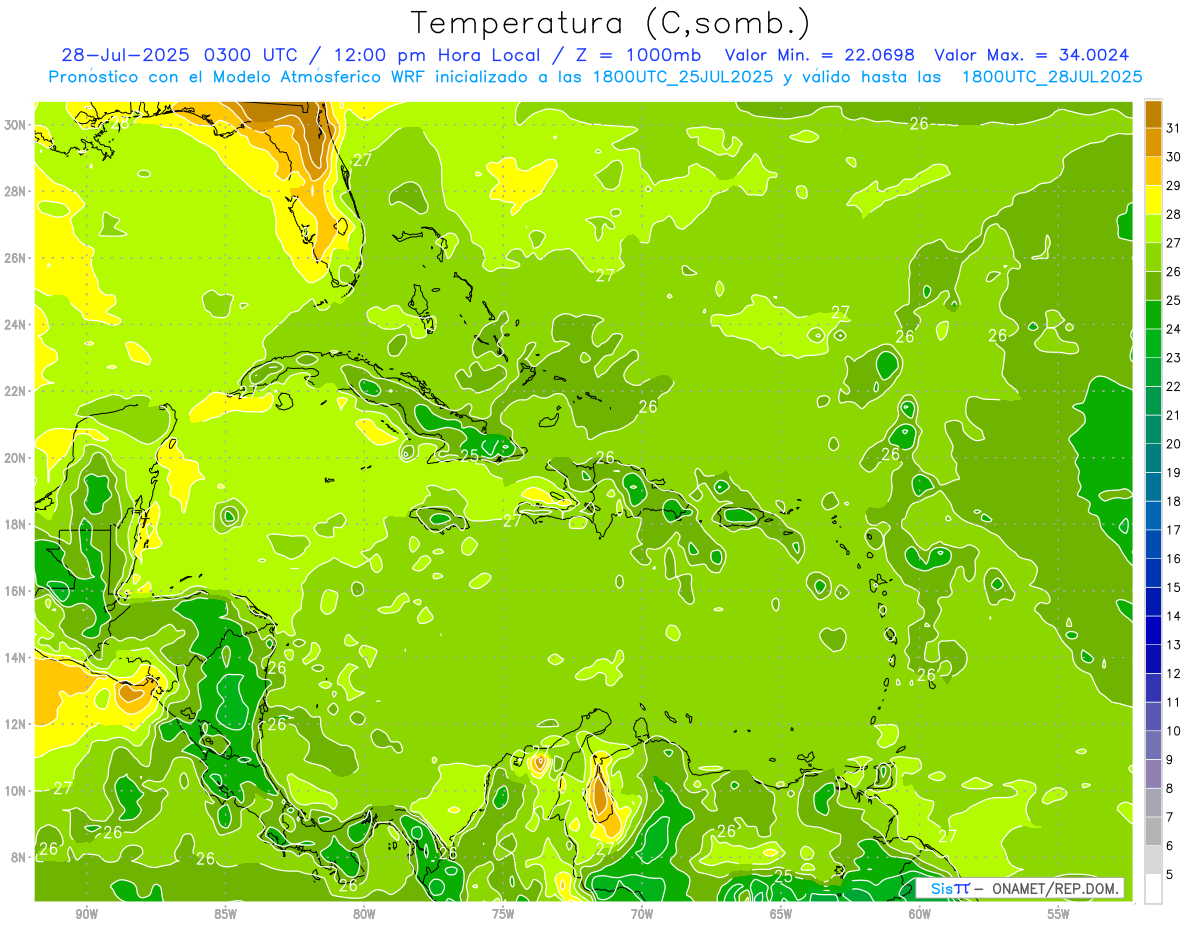
Task: Click the 22N latitude axis label
Action: coord(17,391)
